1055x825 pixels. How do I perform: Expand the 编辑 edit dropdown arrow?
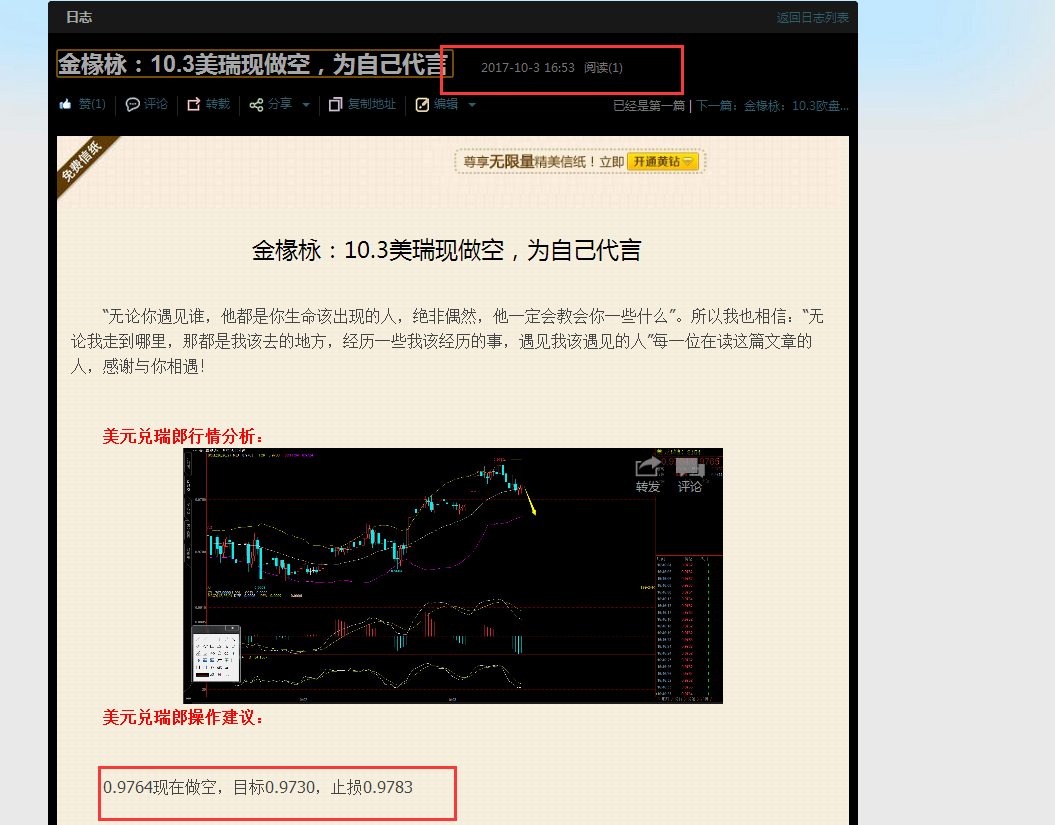coord(471,104)
